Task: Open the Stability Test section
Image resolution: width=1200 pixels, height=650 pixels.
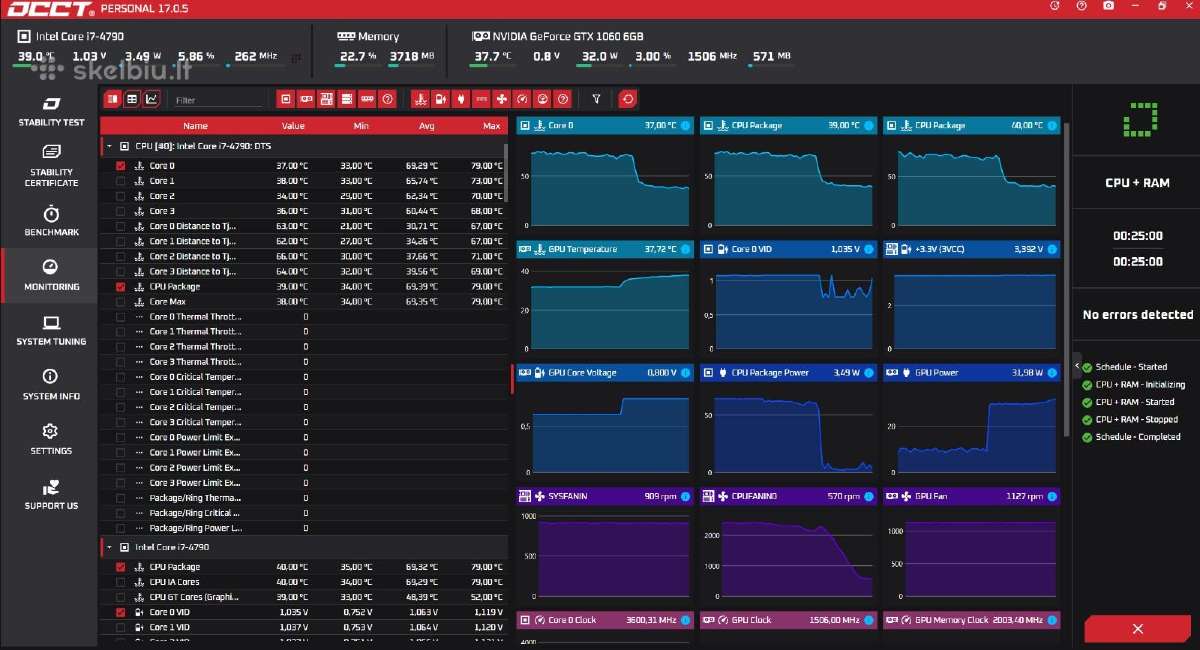Action: pyautogui.click(x=51, y=111)
